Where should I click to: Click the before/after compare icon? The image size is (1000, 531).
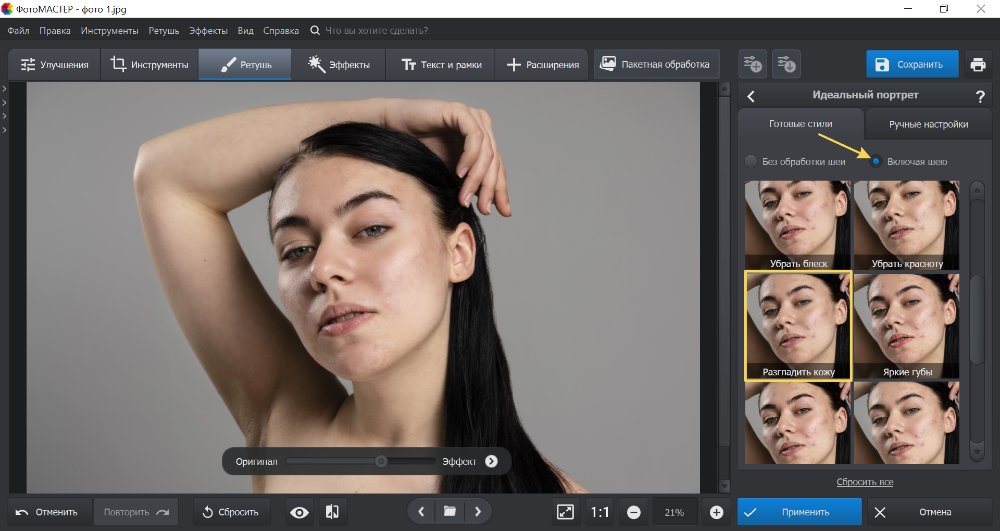331,512
